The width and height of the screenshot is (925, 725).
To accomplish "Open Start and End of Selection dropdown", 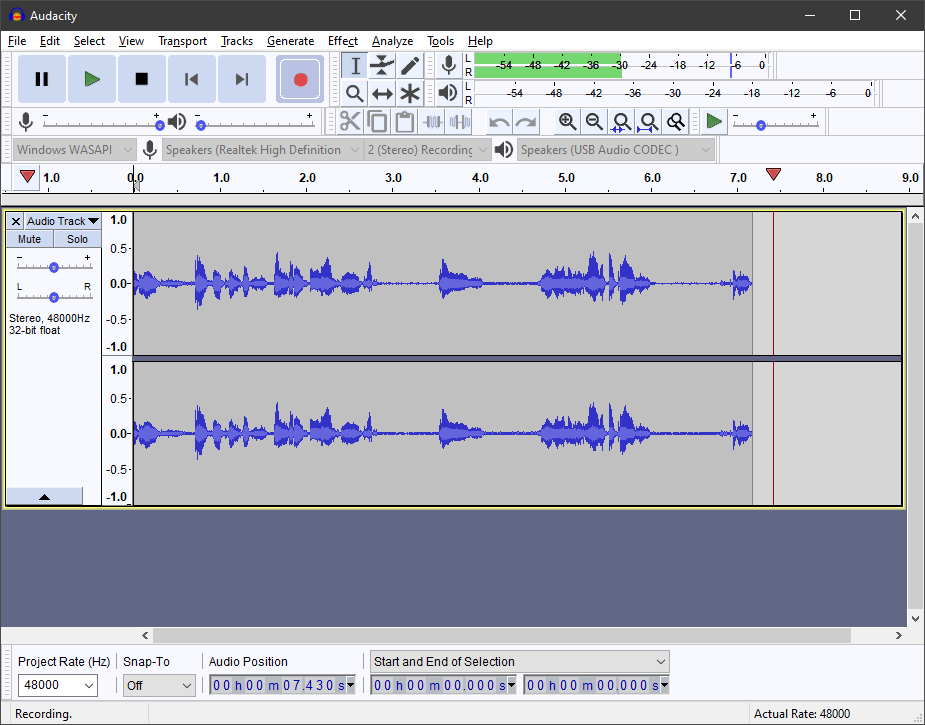I will 520,662.
